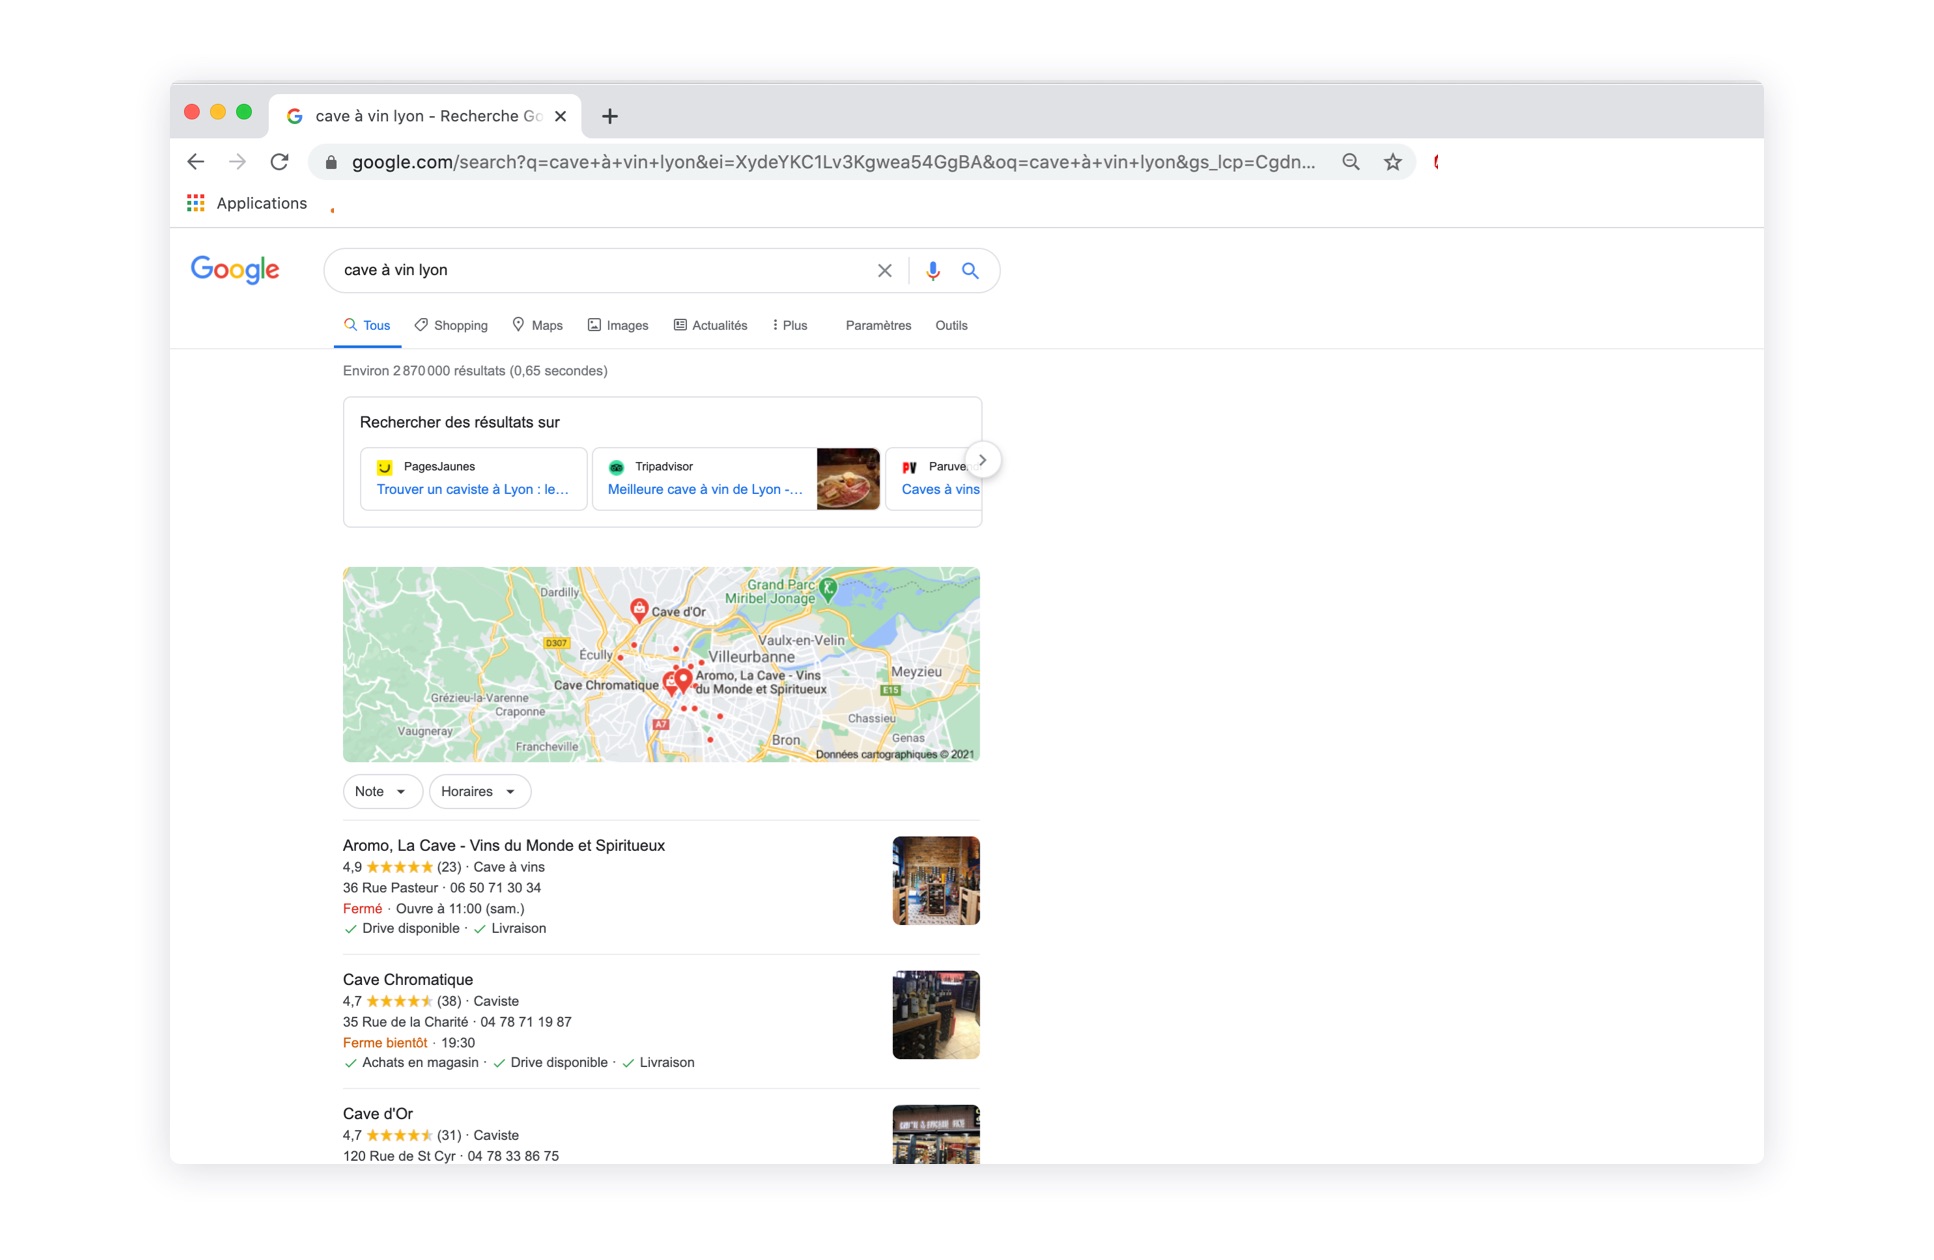Image resolution: width=1934 pixels, height=1260 pixels.
Task: Clear the search query with the X icon
Action: 885,271
